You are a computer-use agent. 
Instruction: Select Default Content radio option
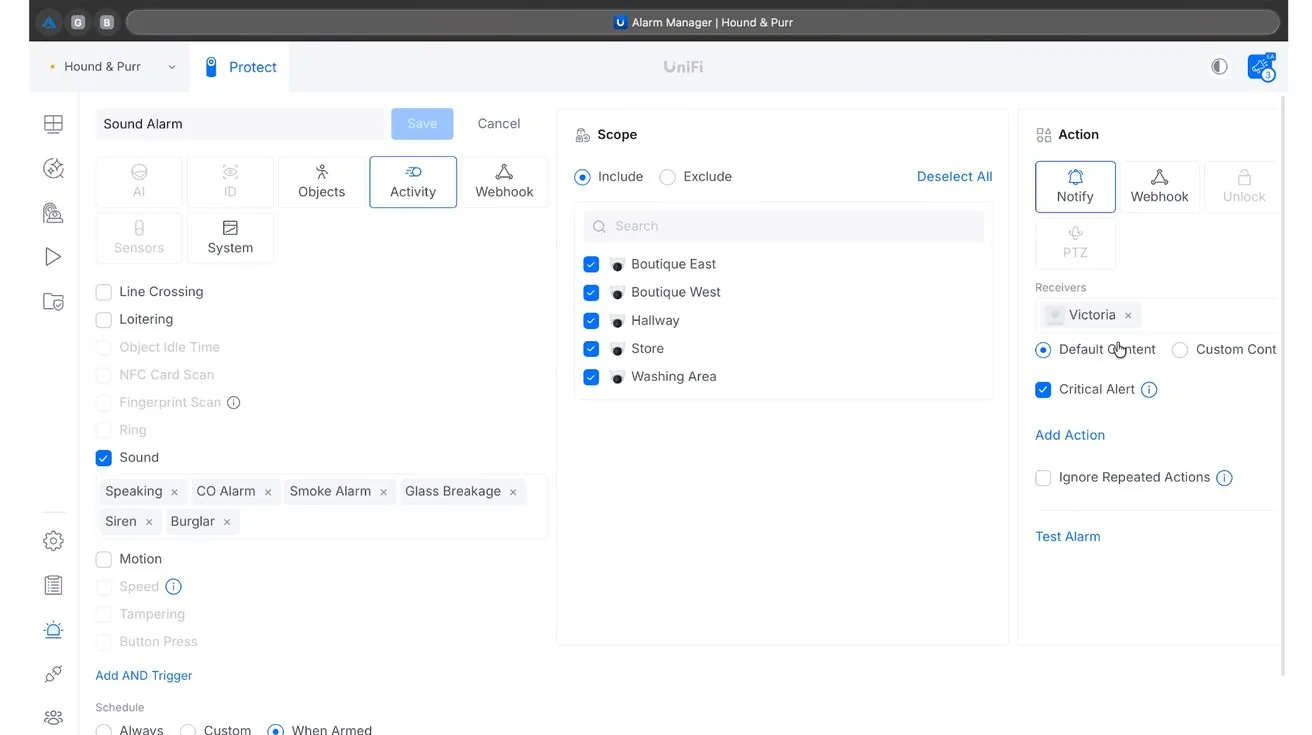pos(1043,350)
